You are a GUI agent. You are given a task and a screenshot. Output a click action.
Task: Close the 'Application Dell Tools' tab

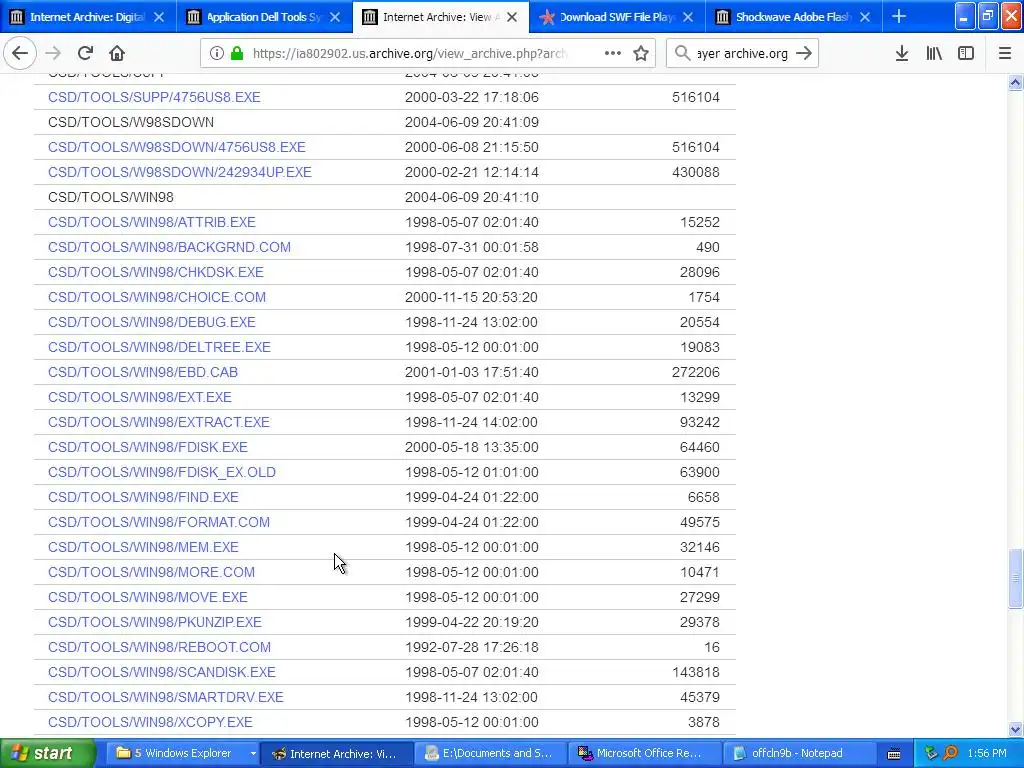(x=335, y=17)
